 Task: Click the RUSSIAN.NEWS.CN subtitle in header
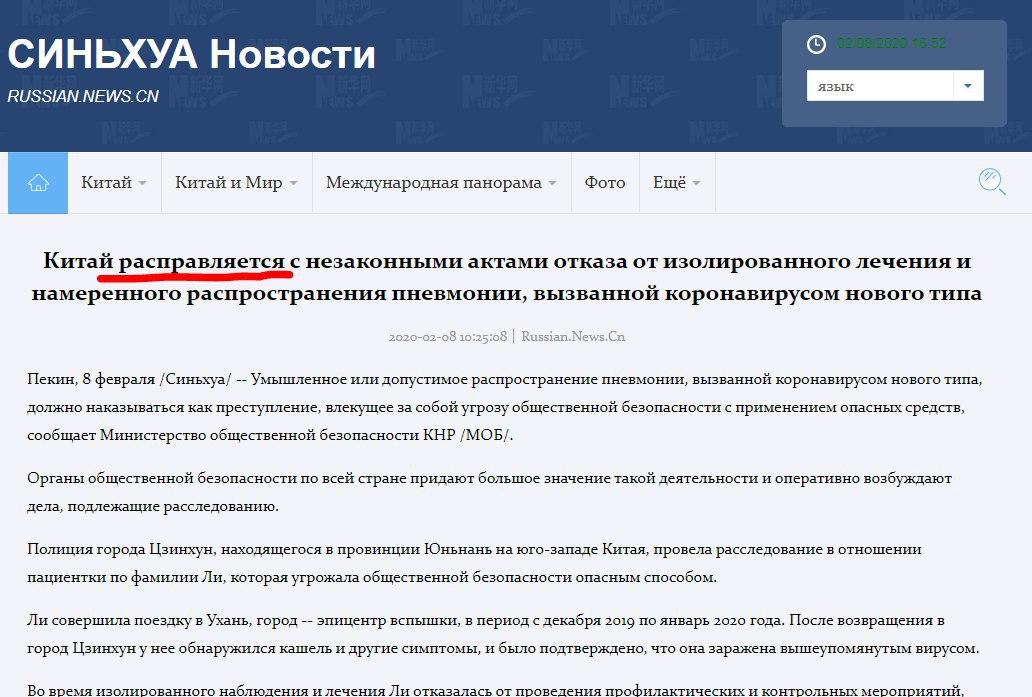coord(83,96)
